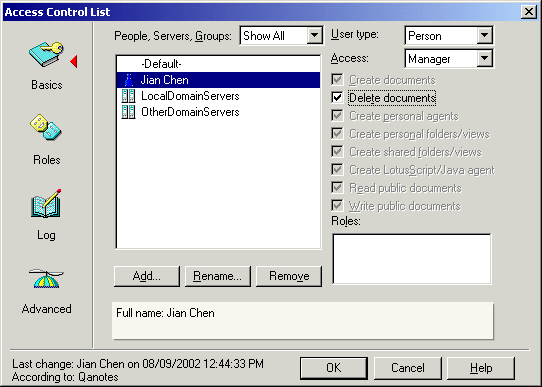
Task: Click the Add... button
Action: coord(147,276)
